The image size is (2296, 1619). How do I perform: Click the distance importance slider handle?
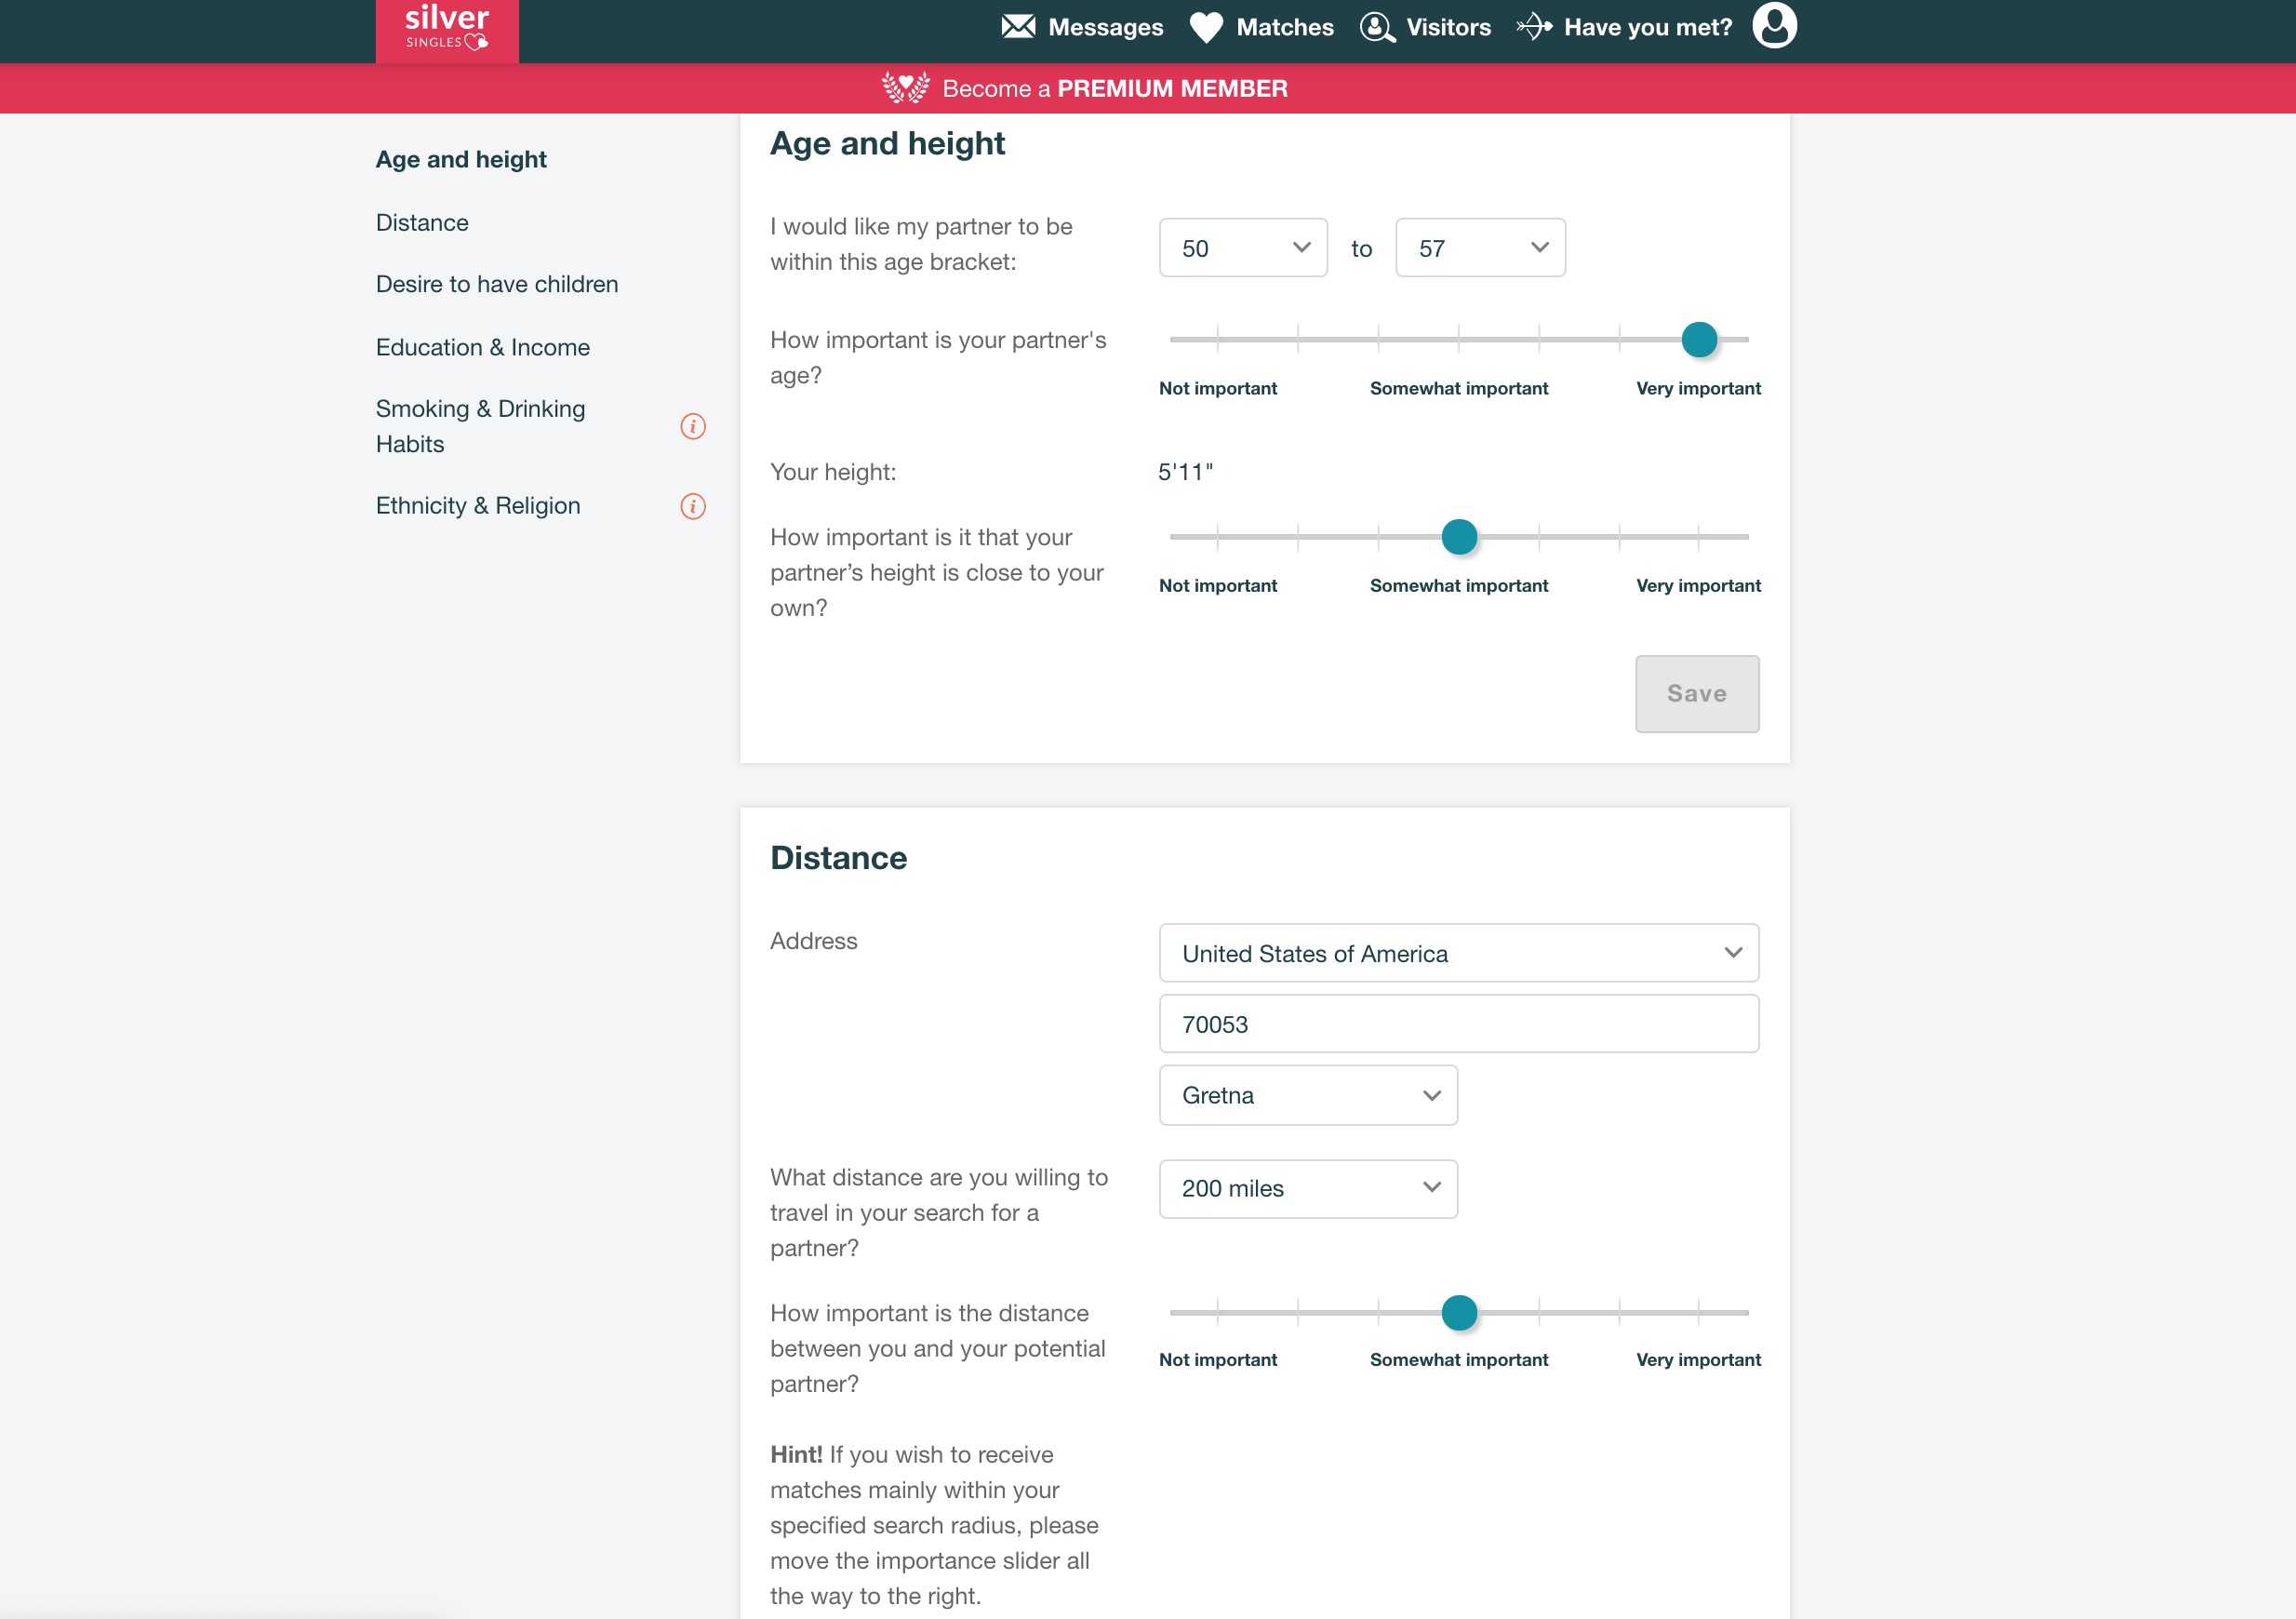1459,1313
